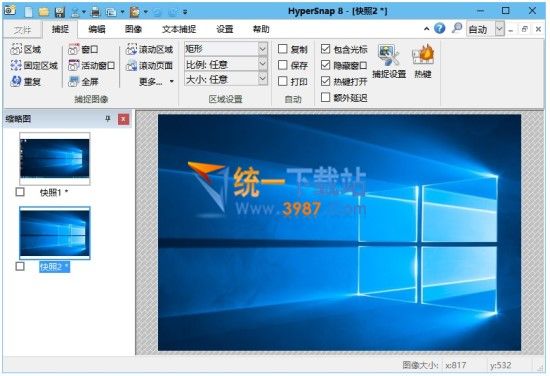Open the 热键 hotkeys button

click(423, 61)
